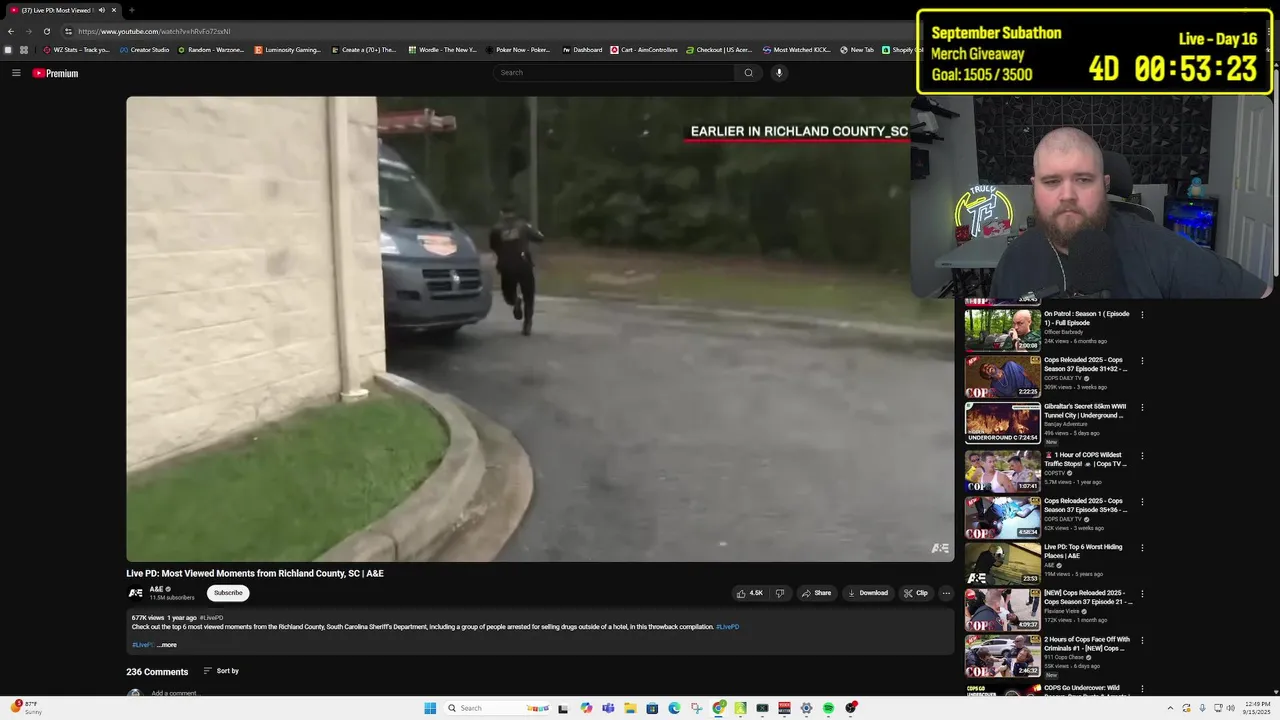The width and height of the screenshot is (1280, 720).
Task: Click the Add a comment field
Action: point(174,693)
